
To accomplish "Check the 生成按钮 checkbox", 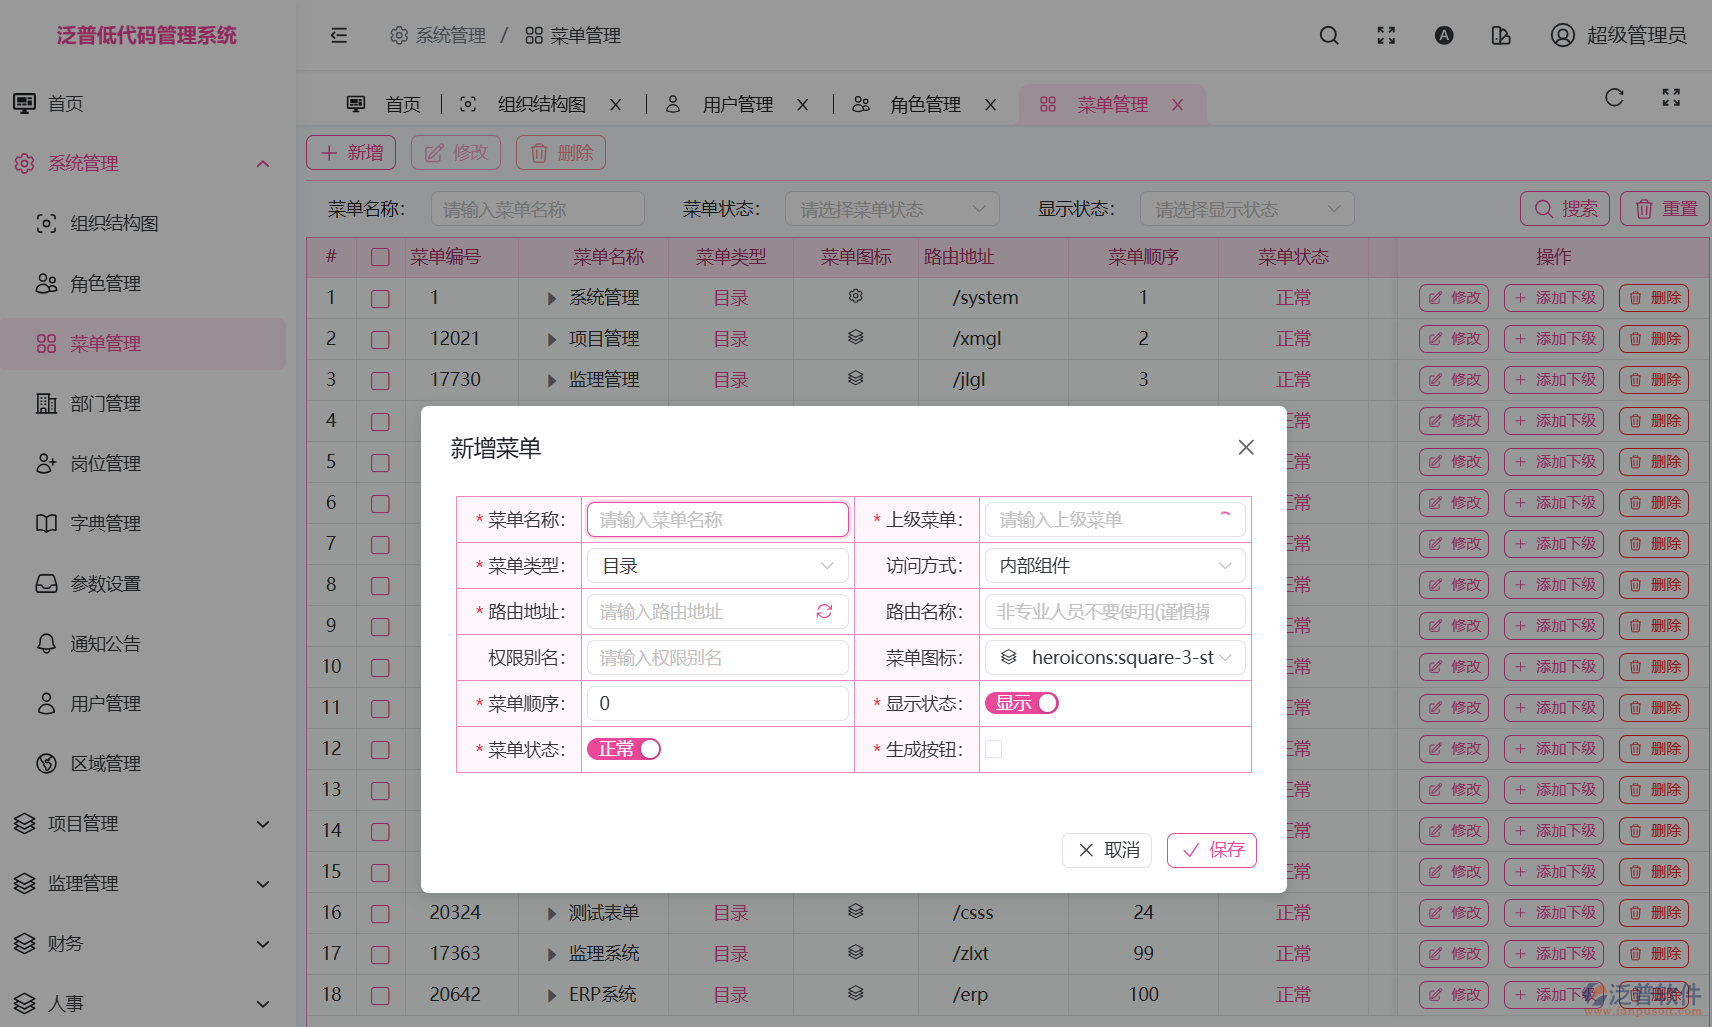I will tap(993, 748).
